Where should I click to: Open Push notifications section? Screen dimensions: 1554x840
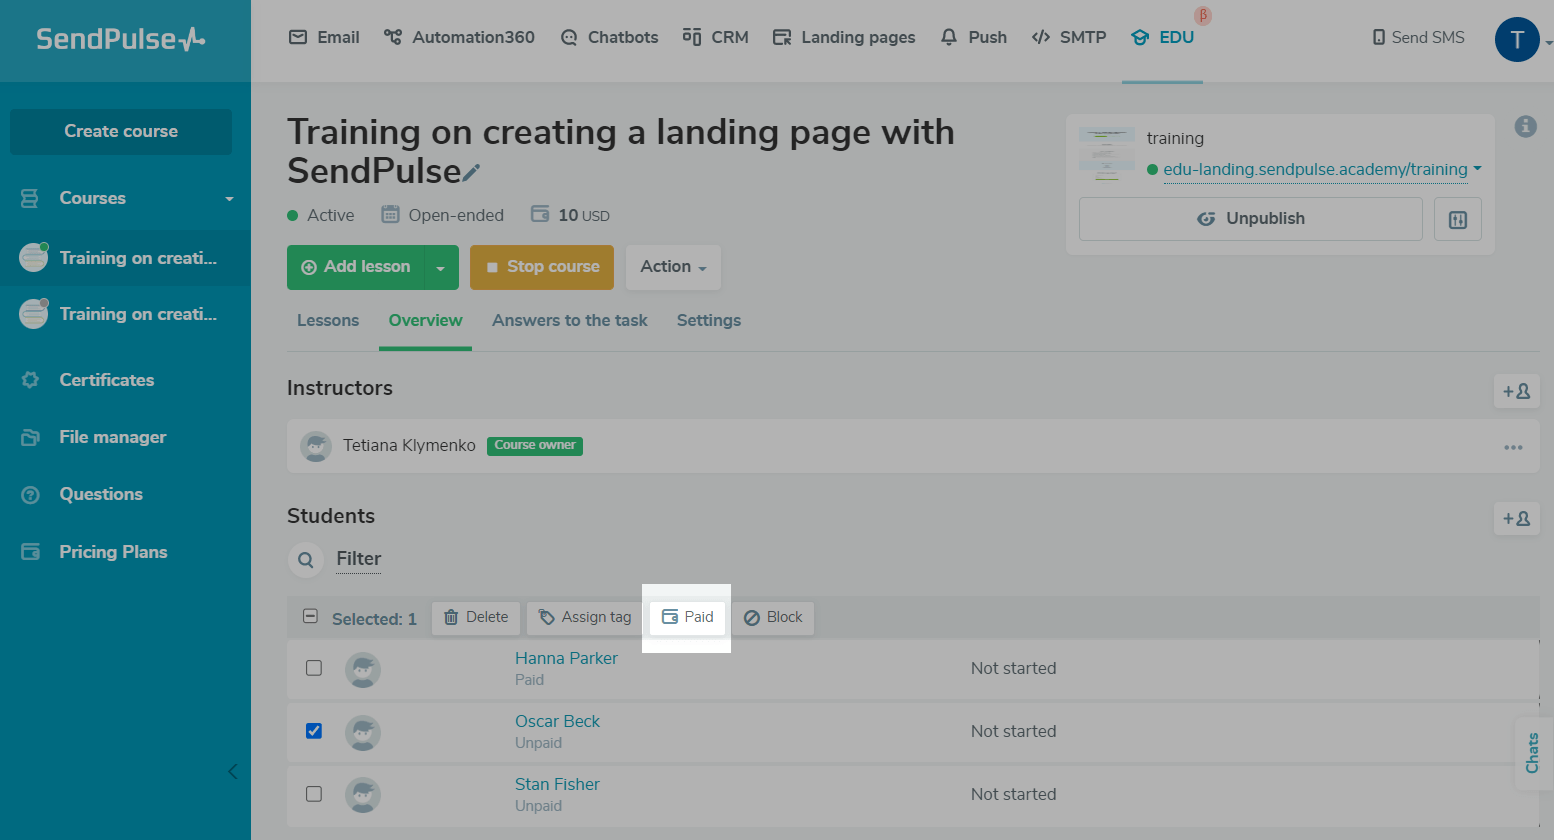(x=973, y=37)
